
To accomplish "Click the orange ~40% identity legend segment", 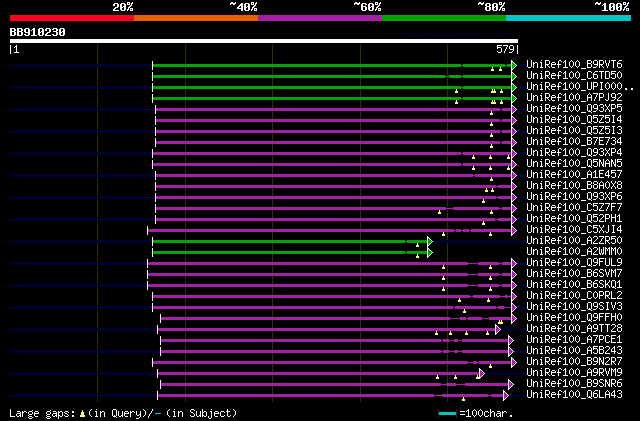I will point(196,18).
